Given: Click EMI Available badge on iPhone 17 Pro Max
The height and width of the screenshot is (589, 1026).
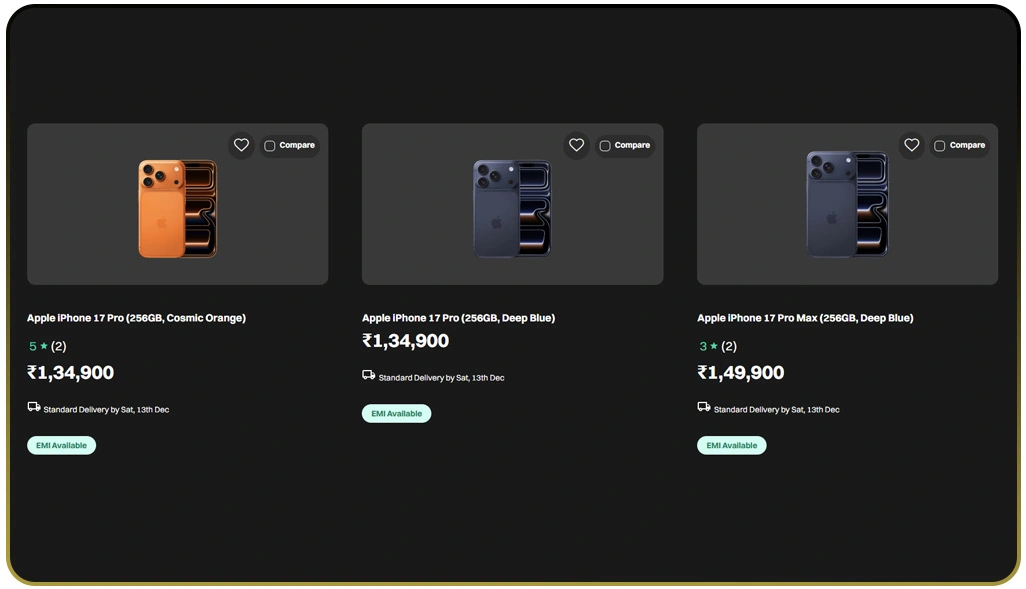Looking at the screenshot, I should tap(732, 445).
